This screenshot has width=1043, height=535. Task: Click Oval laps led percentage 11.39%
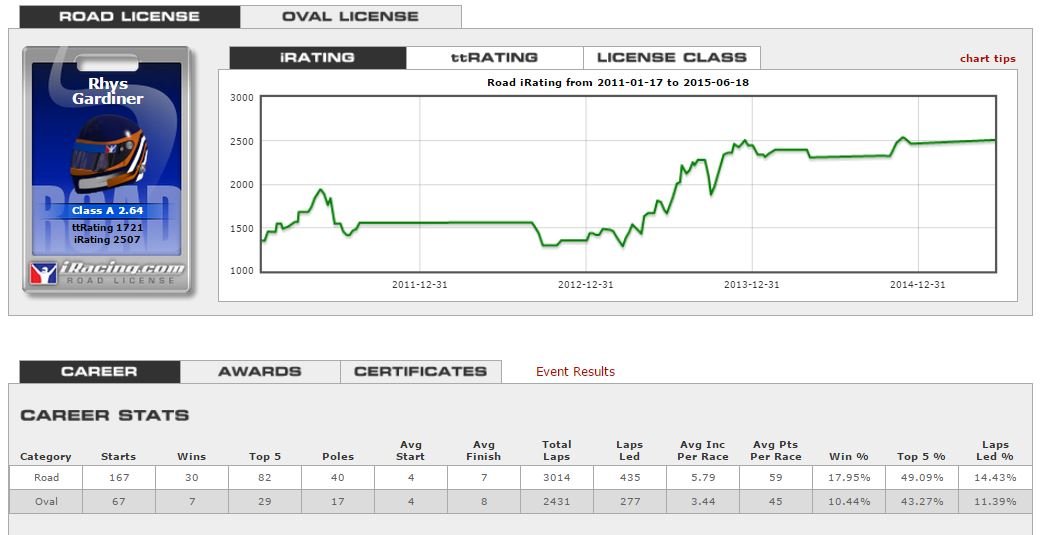tap(995, 502)
